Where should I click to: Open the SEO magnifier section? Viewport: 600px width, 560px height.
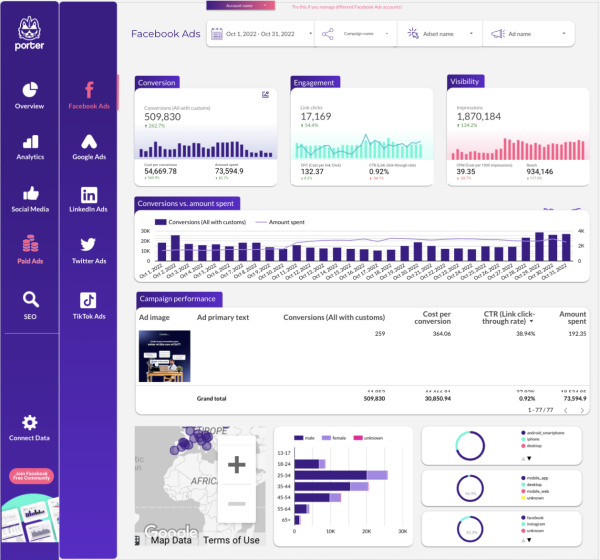(31, 299)
